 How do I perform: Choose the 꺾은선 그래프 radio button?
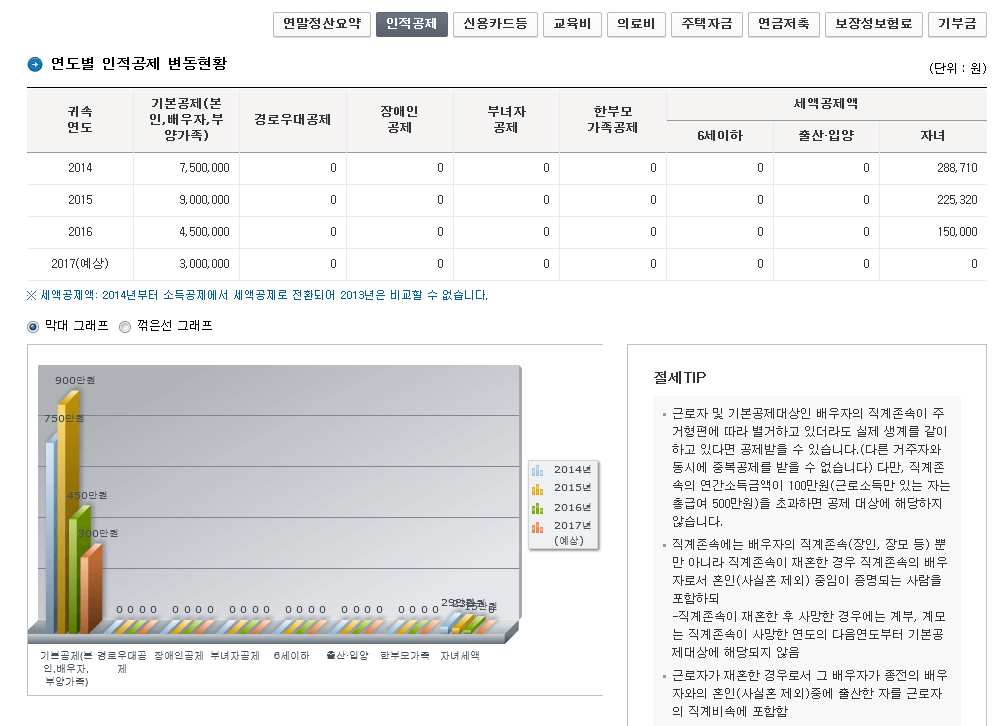pos(125,327)
